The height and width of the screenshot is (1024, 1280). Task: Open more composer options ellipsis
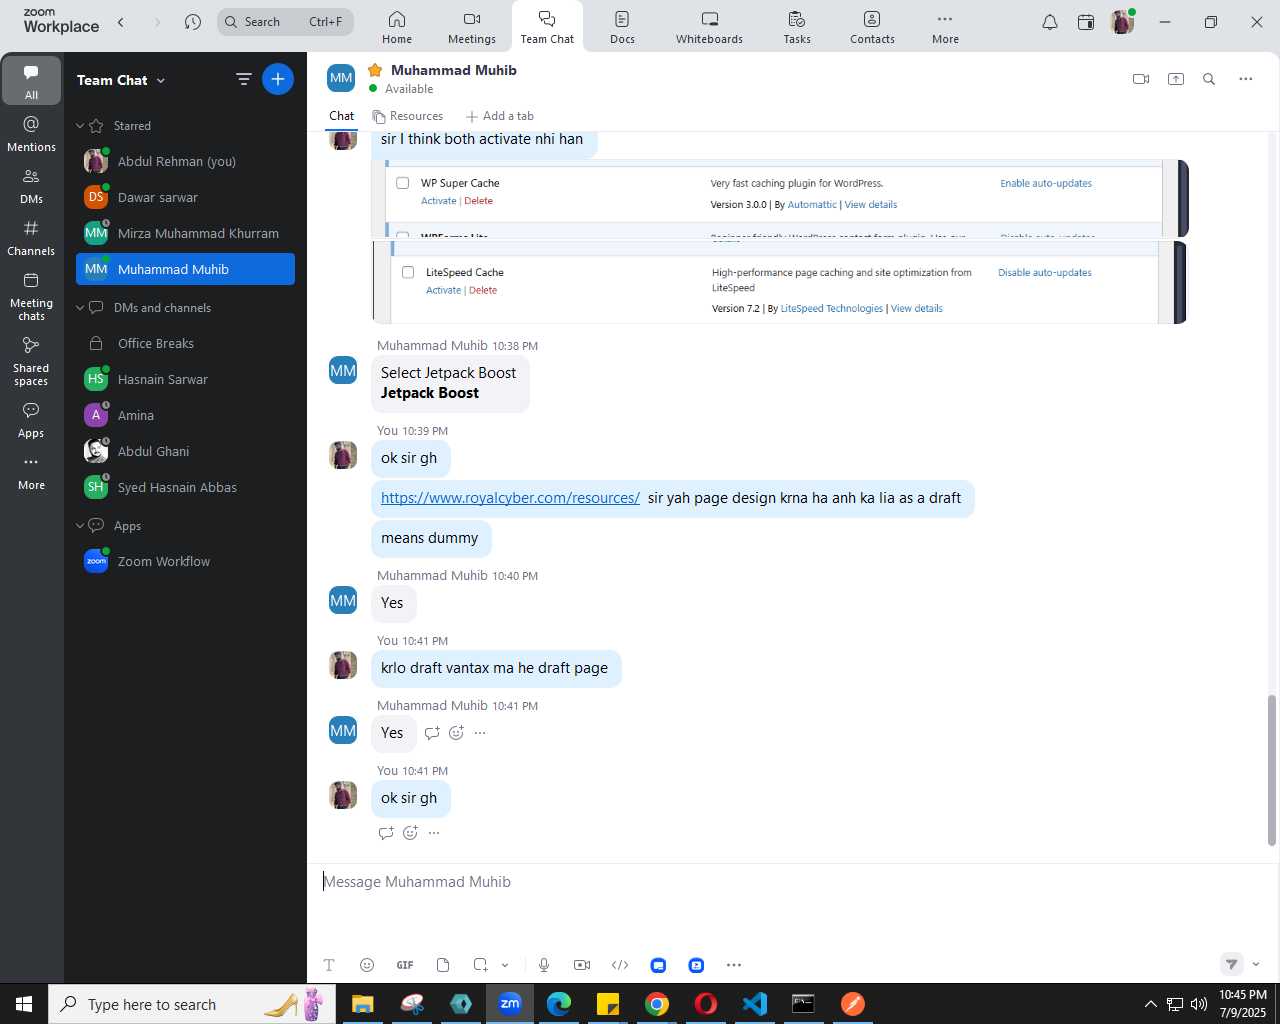pos(734,965)
